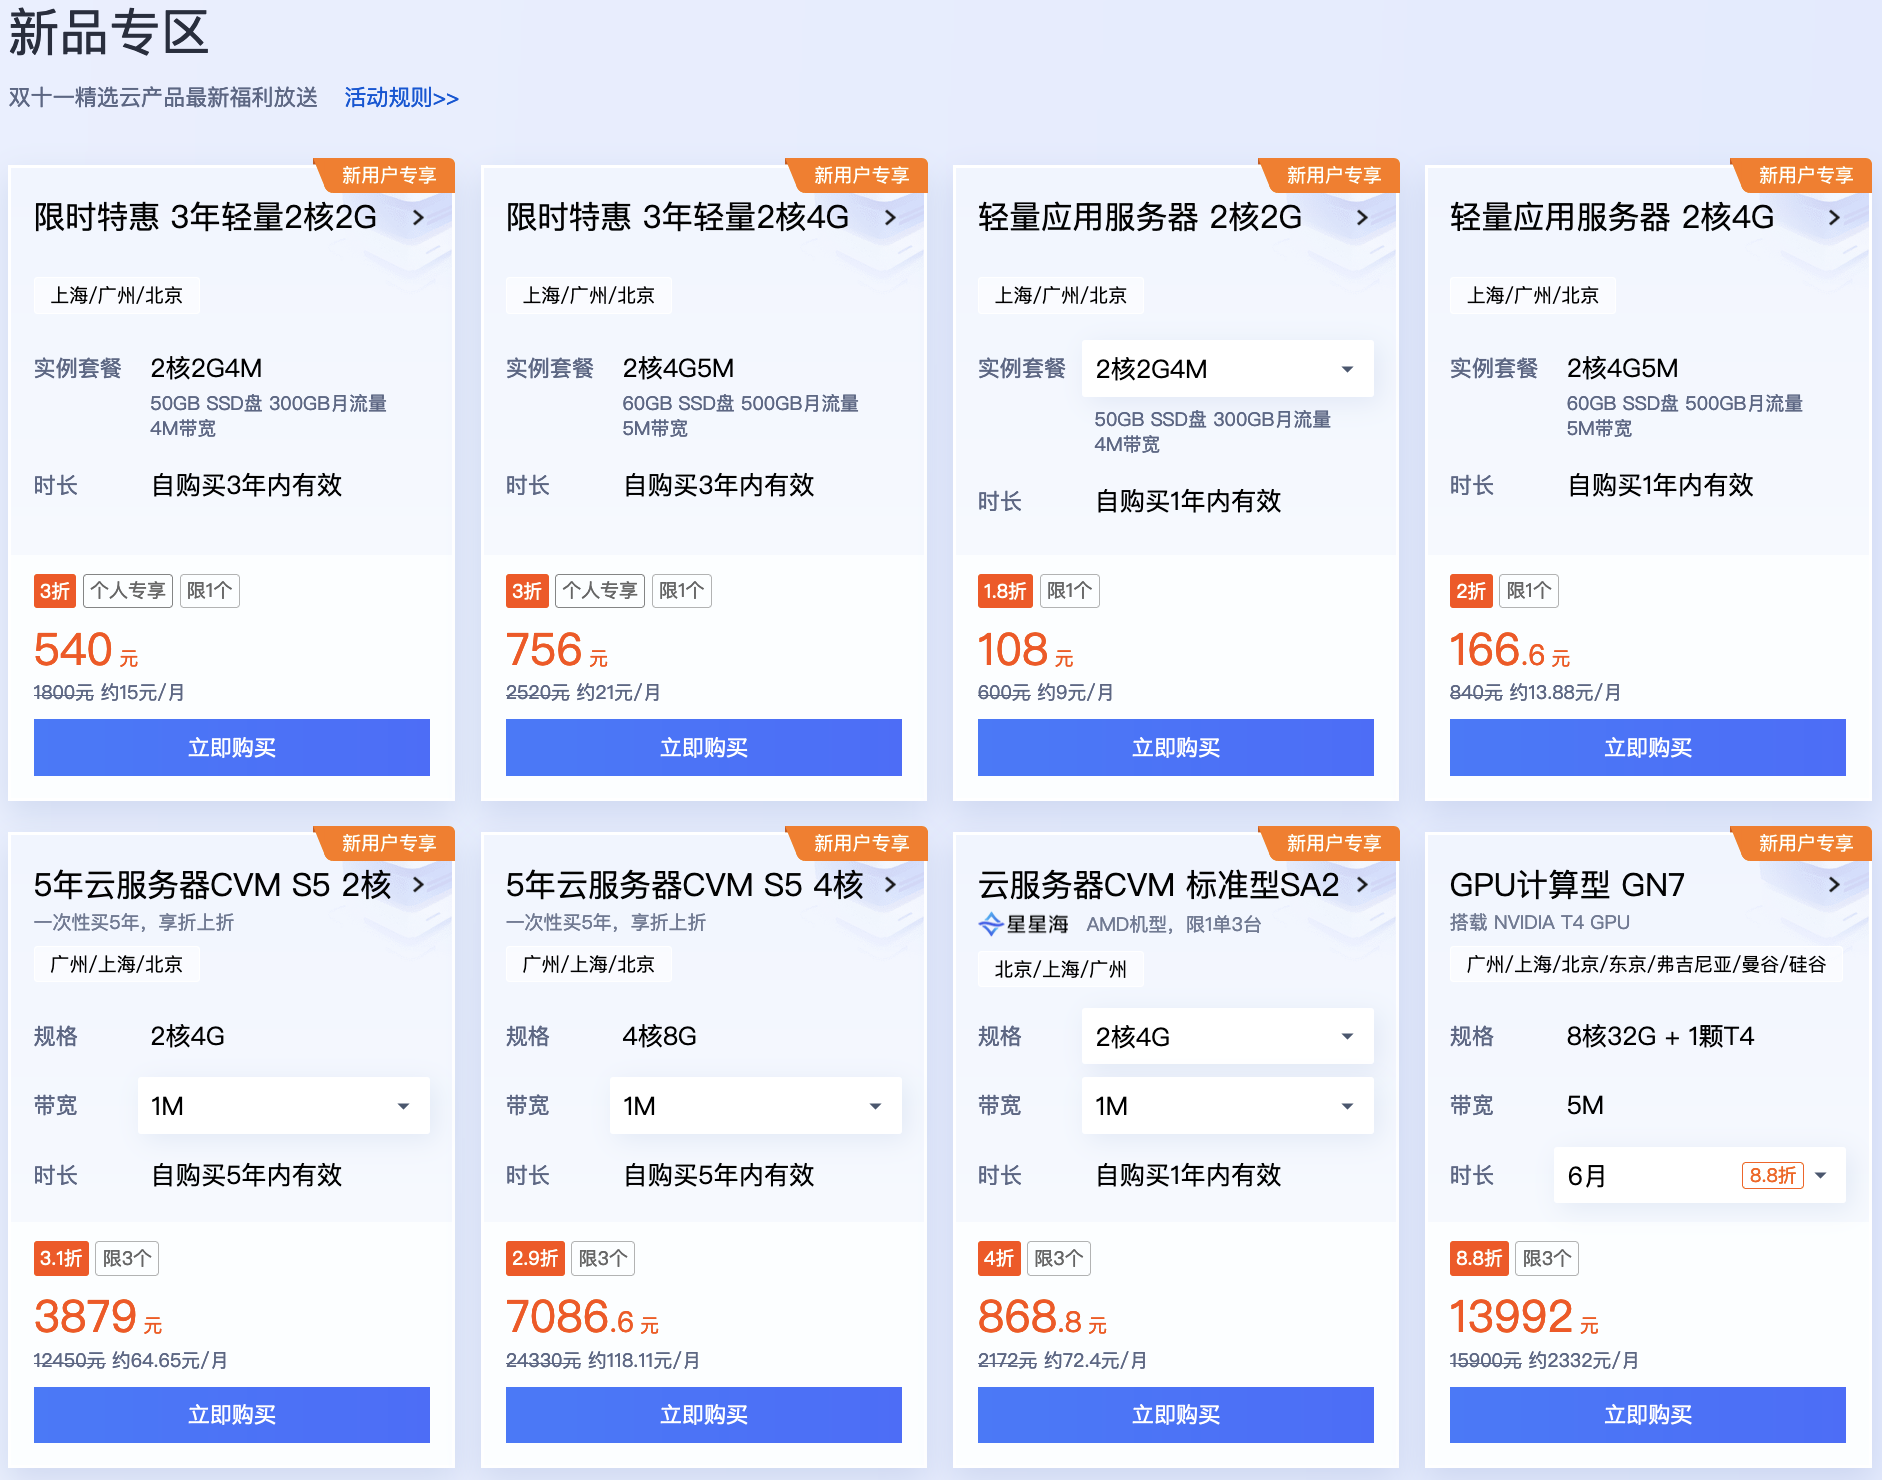This screenshot has height=1480, width=1882.
Task: Click 北京/上海/广州 region label on SA2 card
Action: point(1060,970)
